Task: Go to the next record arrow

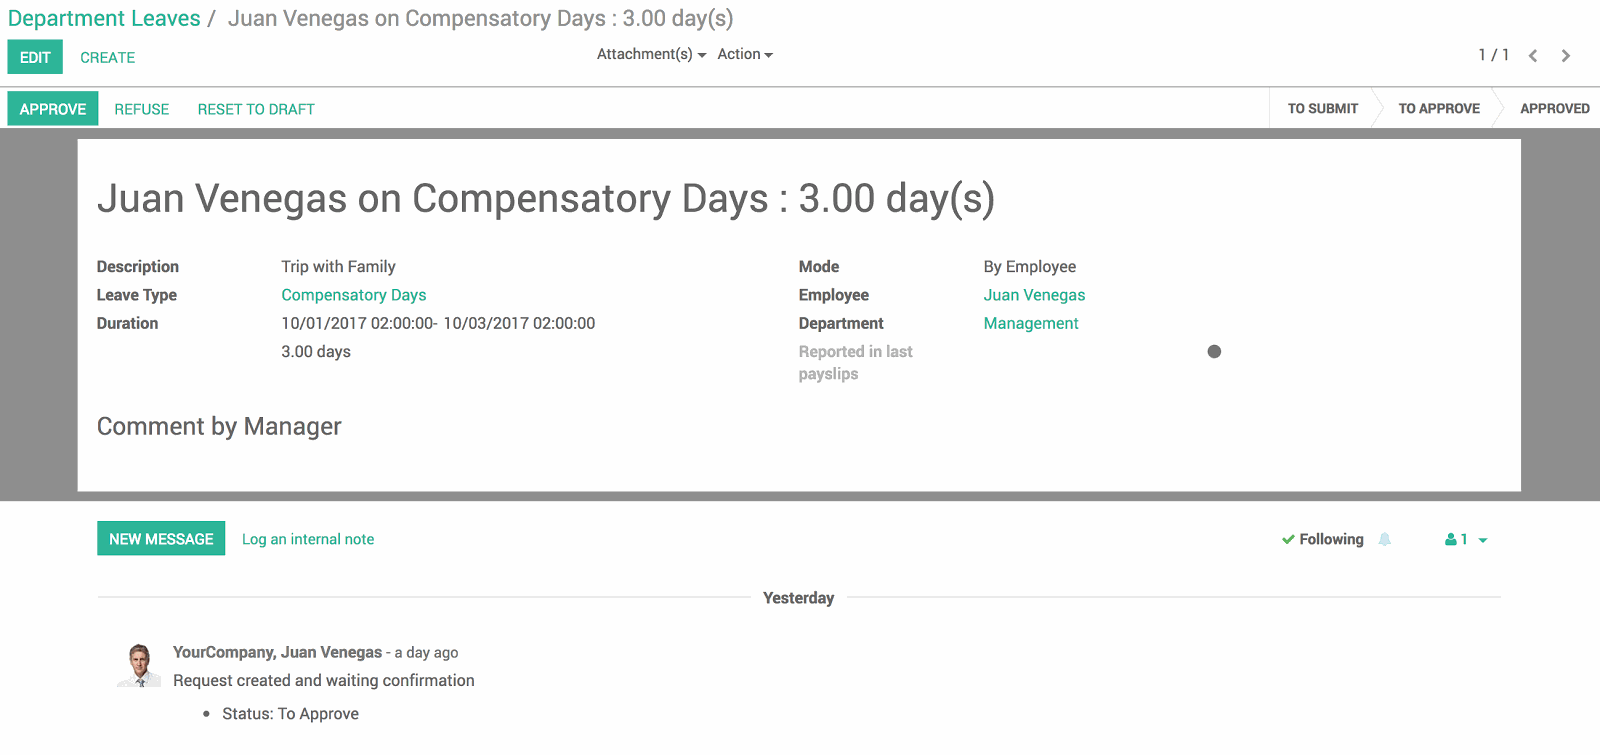Action: tap(1566, 56)
